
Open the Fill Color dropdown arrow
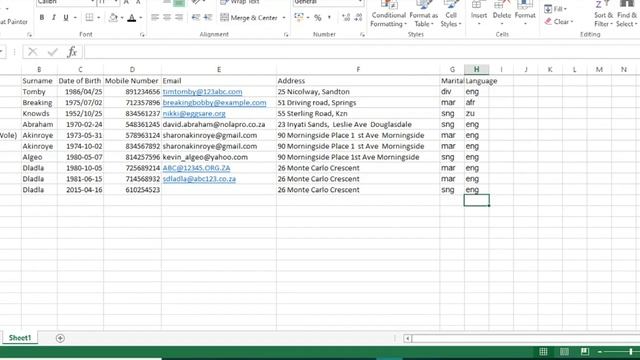coord(122,18)
